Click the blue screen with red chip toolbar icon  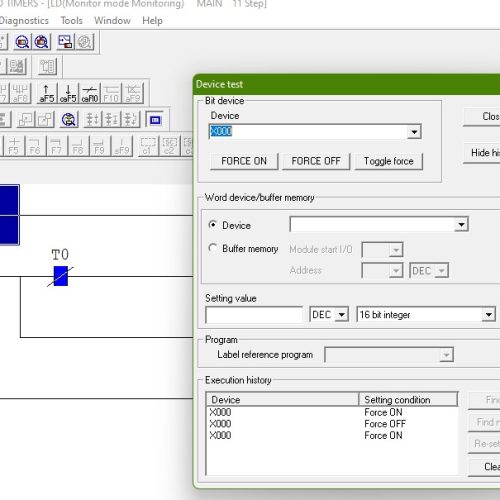pos(65,42)
